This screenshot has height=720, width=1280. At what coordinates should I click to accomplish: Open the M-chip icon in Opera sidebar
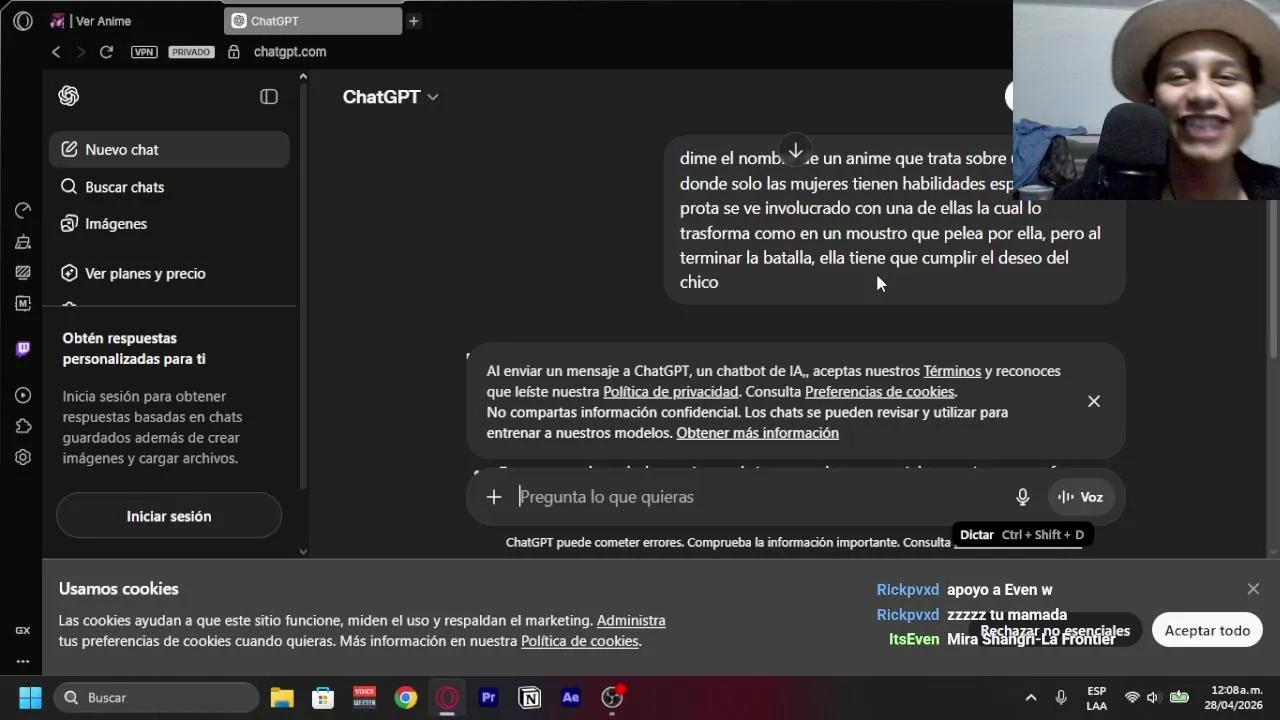pyautogui.click(x=23, y=304)
